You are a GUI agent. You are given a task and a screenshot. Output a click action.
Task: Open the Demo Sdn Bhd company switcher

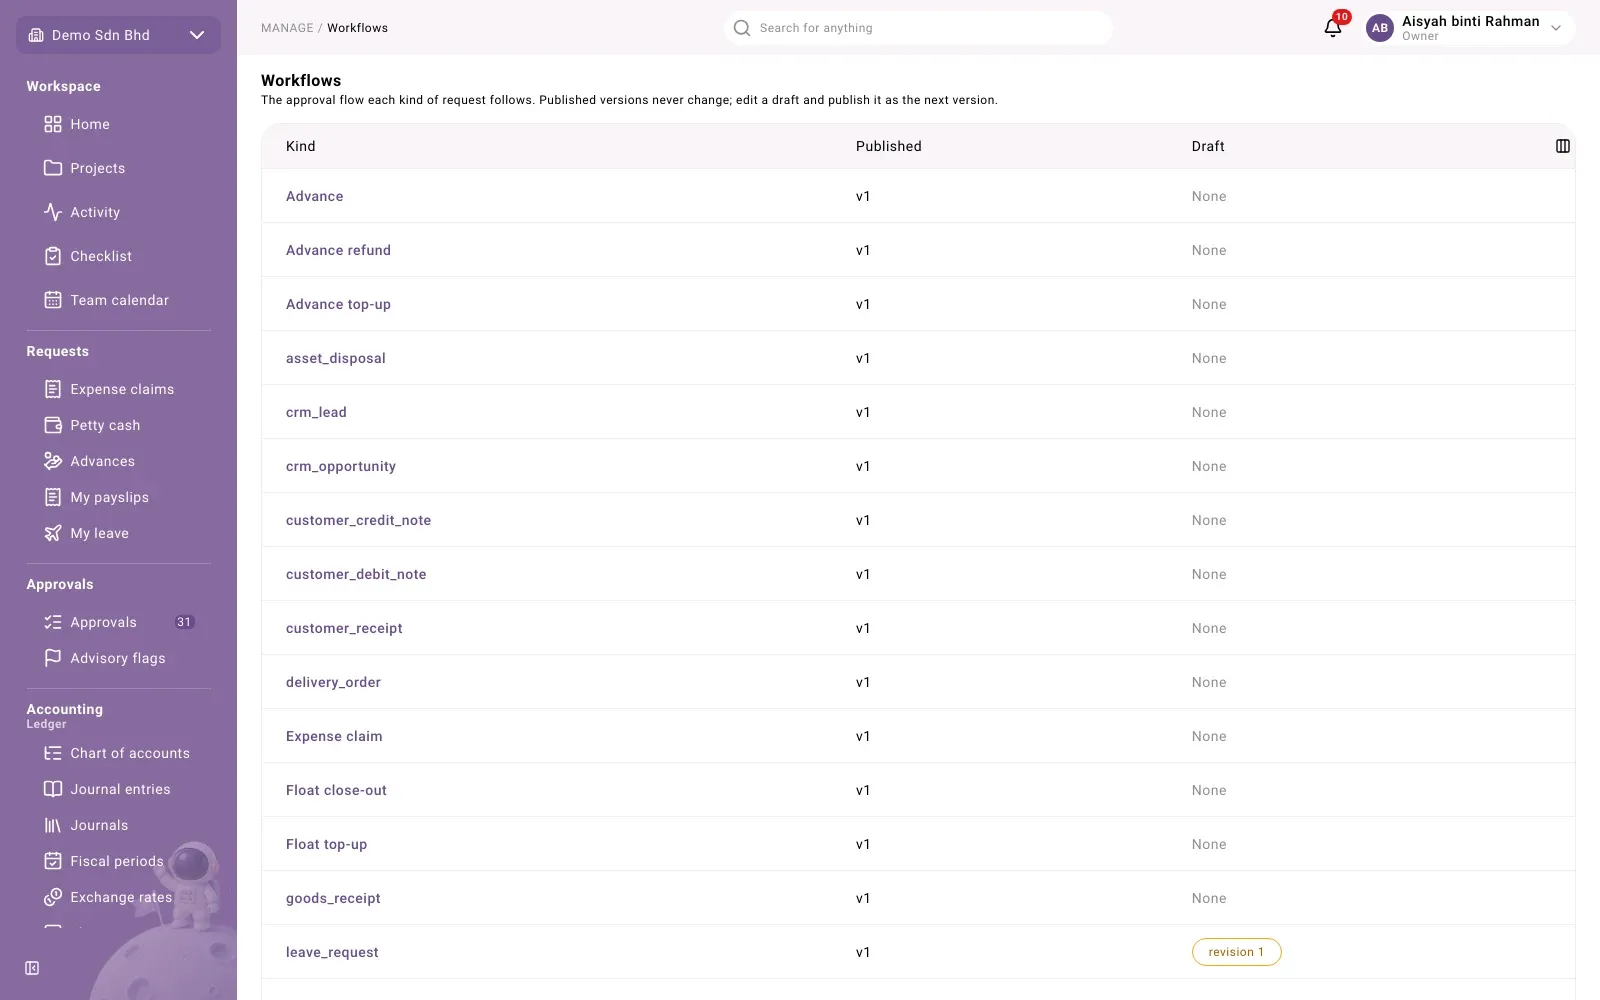[118, 35]
